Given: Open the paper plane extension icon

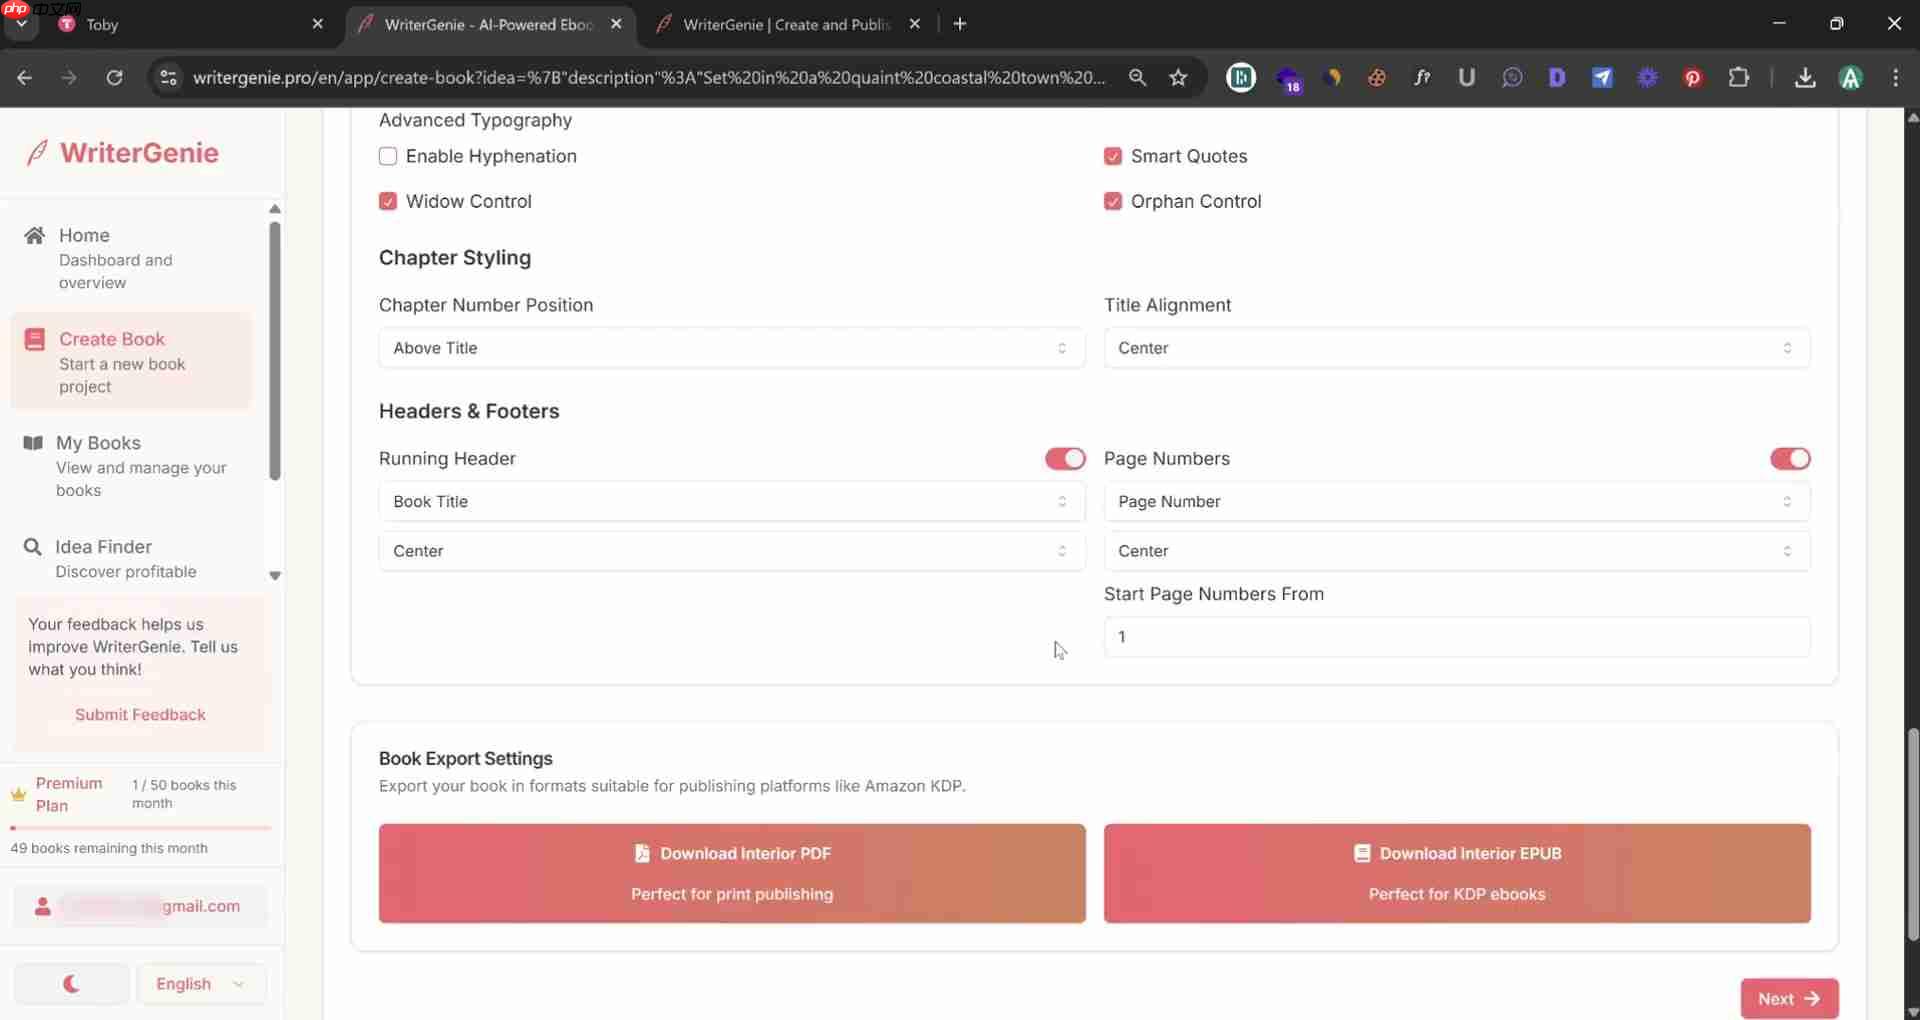Looking at the screenshot, I should point(1602,77).
